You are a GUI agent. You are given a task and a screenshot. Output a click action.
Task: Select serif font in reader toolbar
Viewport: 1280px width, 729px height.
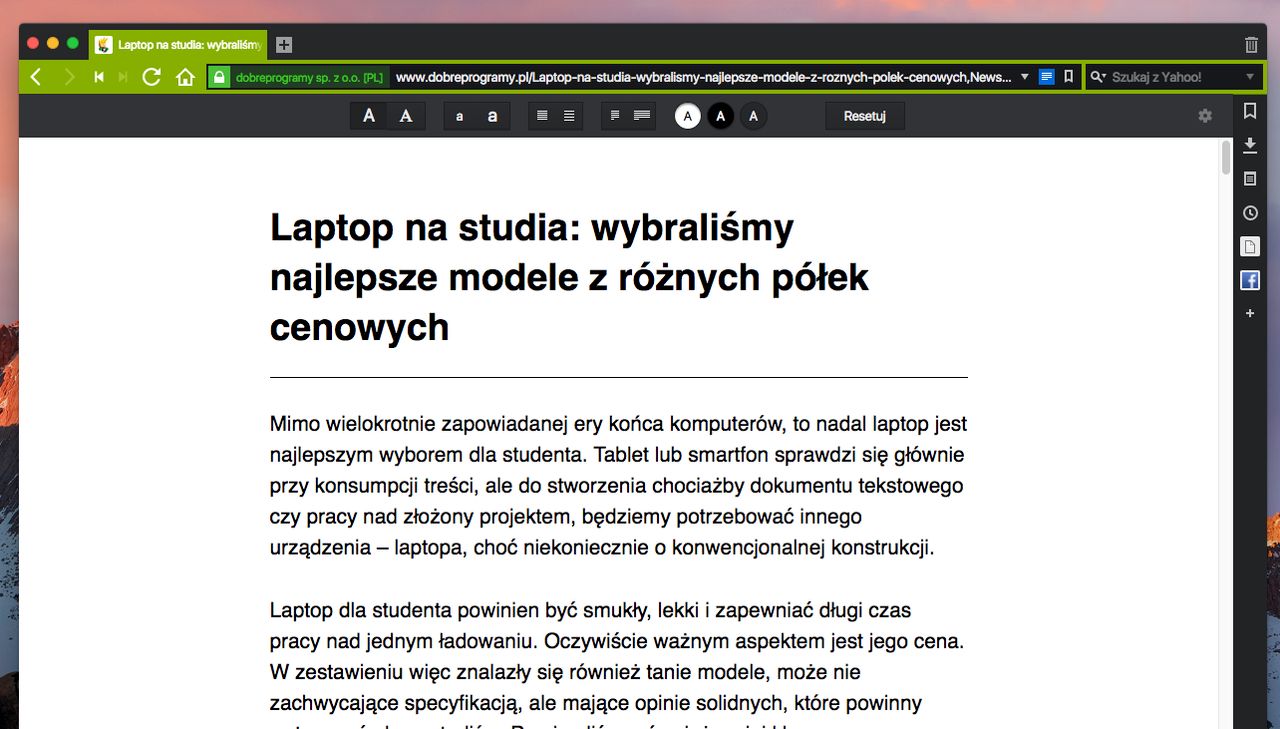[406, 116]
